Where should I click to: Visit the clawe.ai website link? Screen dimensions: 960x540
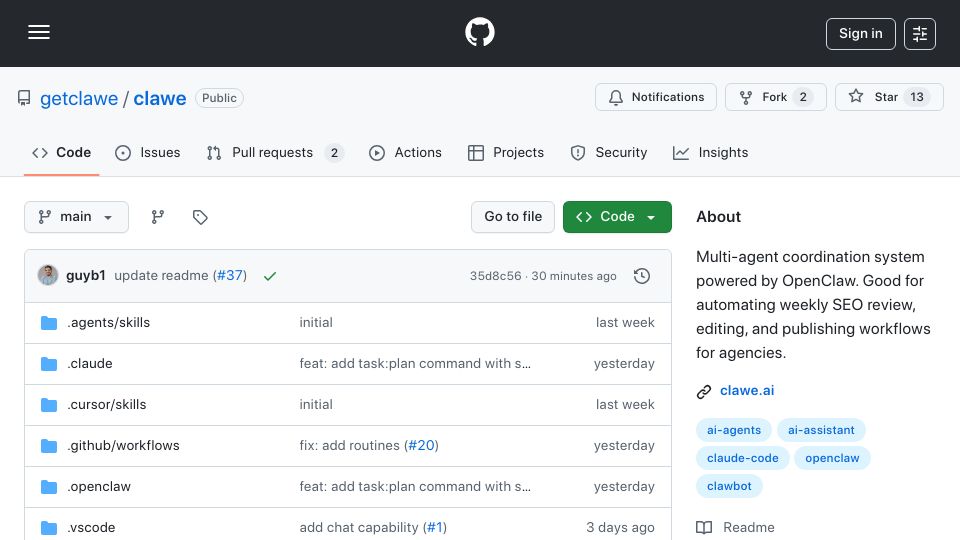pyautogui.click(x=747, y=391)
